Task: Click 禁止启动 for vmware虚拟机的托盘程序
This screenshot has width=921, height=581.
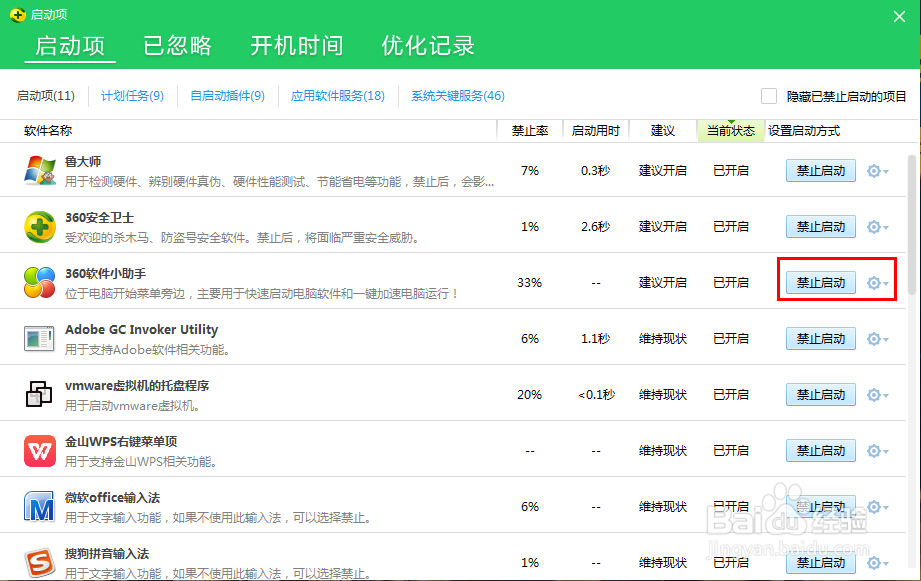Action: click(820, 394)
